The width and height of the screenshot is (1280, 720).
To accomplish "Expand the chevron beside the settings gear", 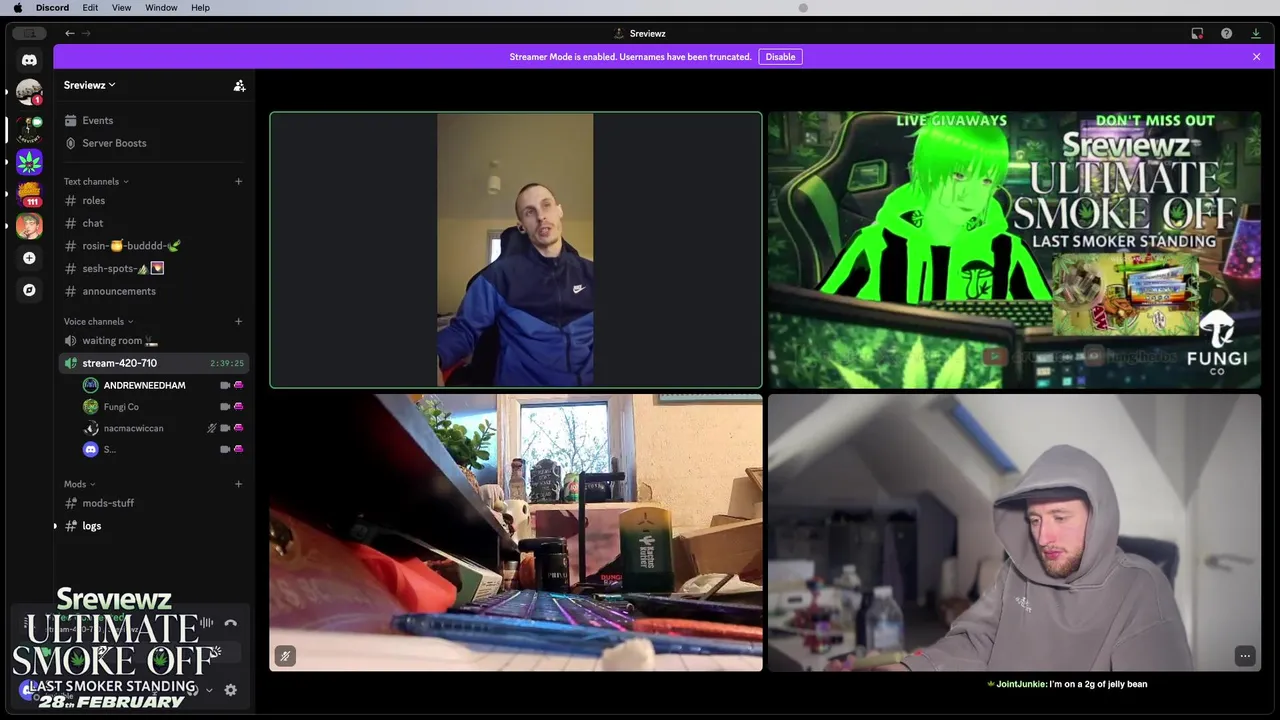I will pyautogui.click(x=209, y=690).
